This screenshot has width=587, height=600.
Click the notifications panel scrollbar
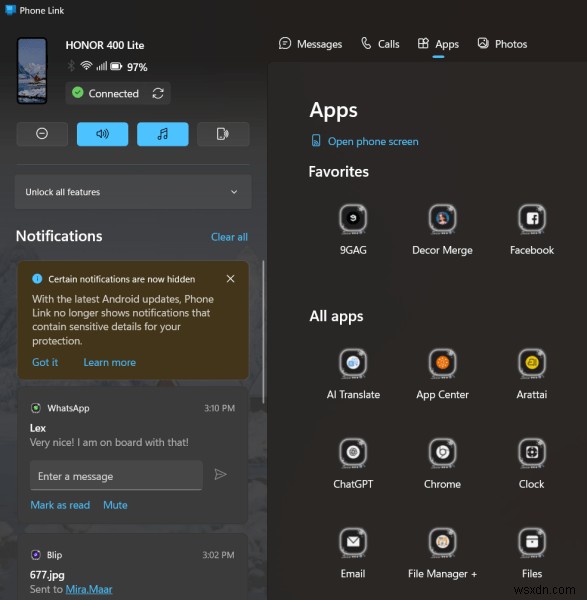(263, 332)
